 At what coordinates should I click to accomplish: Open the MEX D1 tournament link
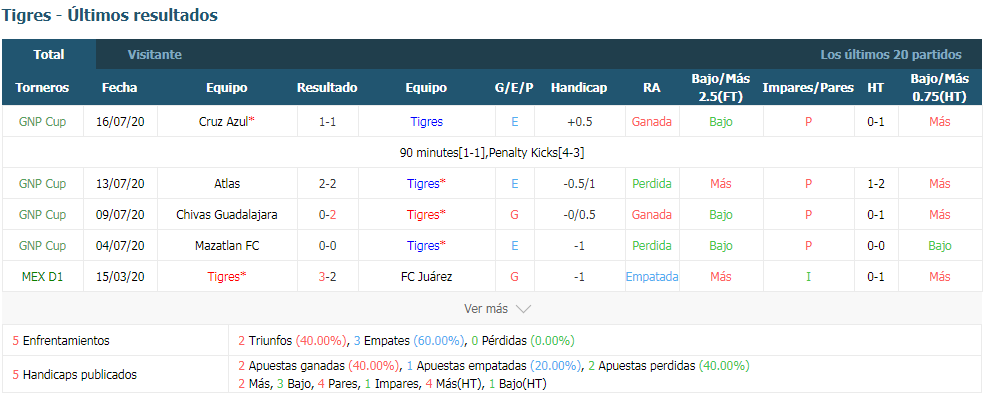click(x=42, y=276)
